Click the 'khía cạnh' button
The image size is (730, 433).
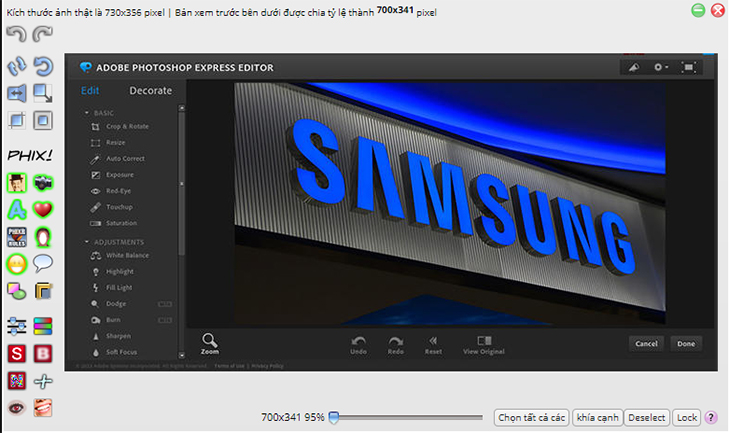click(x=597, y=418)
